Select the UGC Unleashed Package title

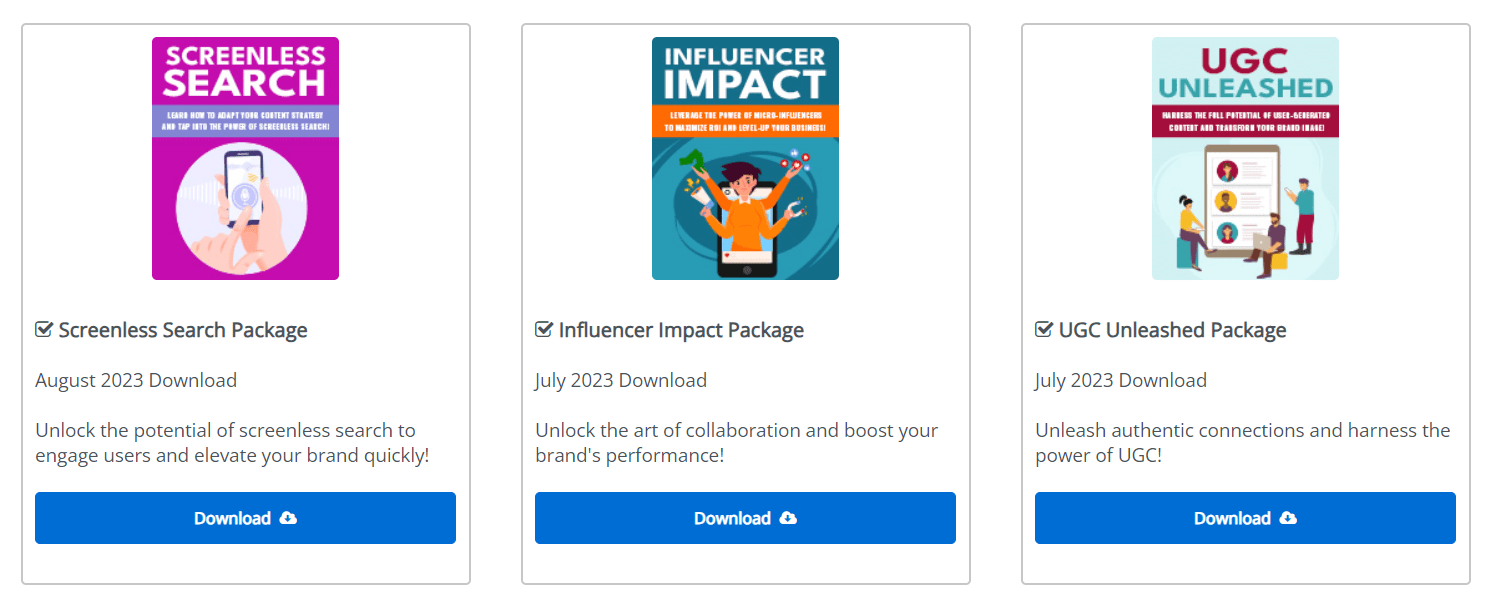click(1172, 330)
